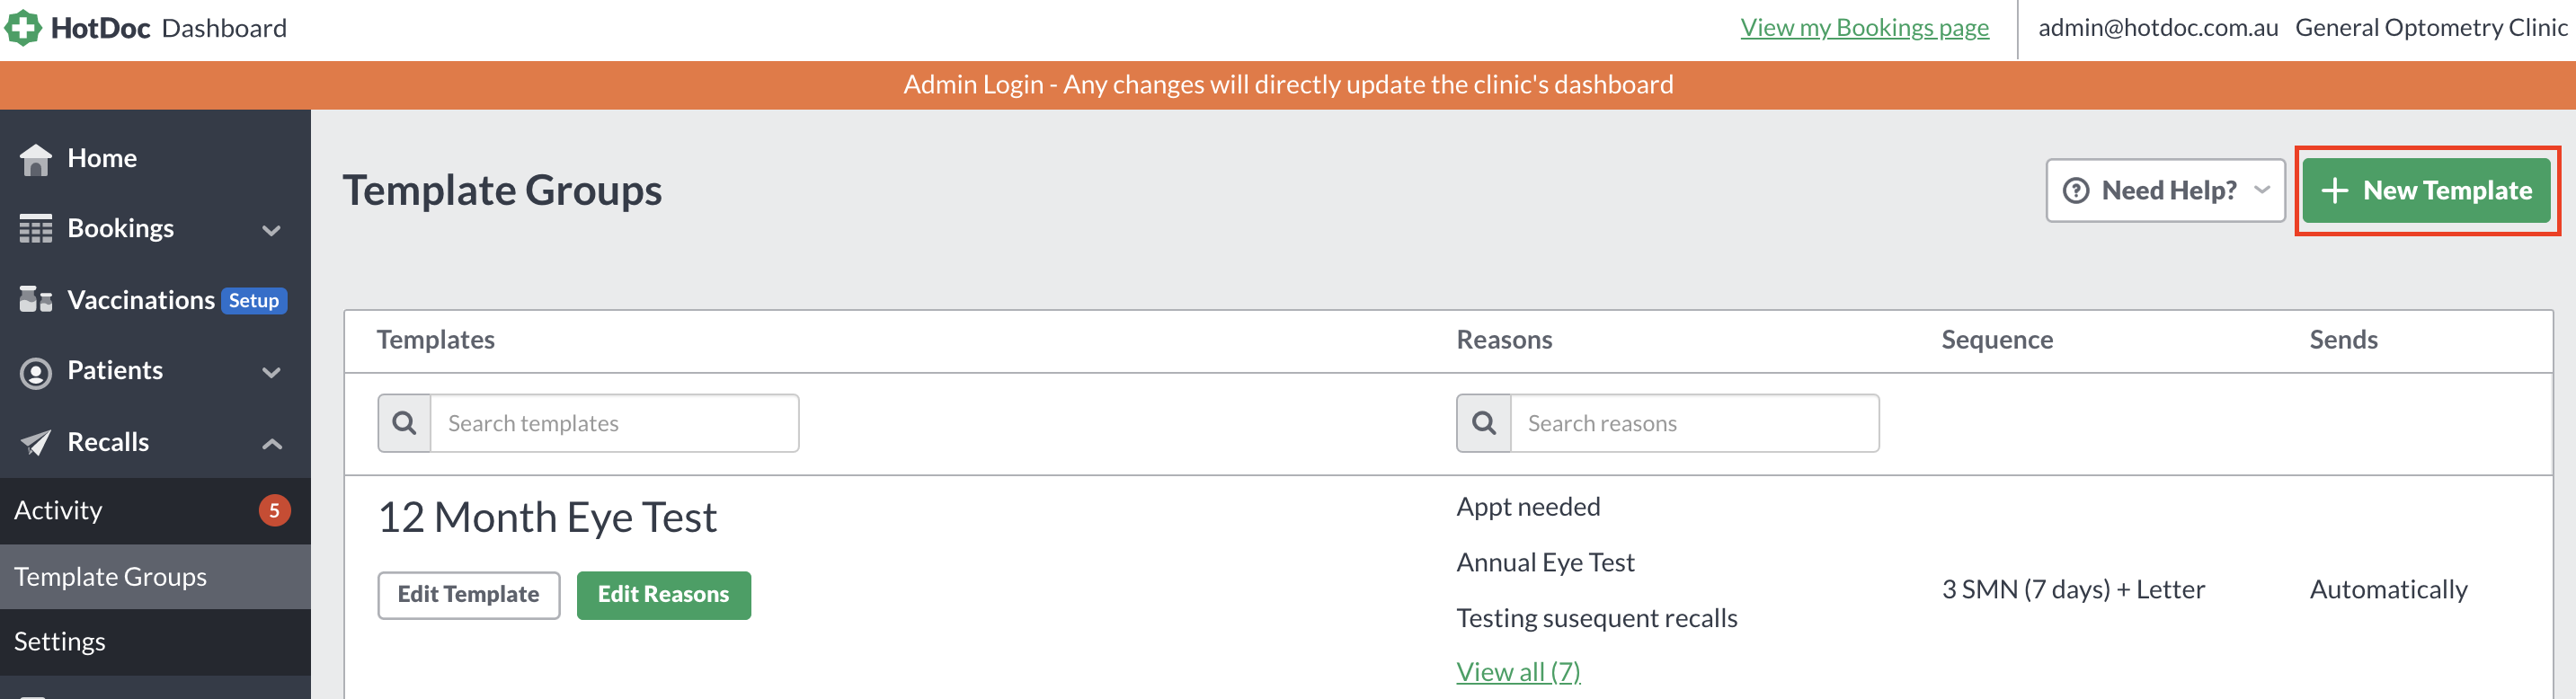Click the Recalls paper plane icon
2576x699 pixels.
pyautogui.click(x=36, y=442)
